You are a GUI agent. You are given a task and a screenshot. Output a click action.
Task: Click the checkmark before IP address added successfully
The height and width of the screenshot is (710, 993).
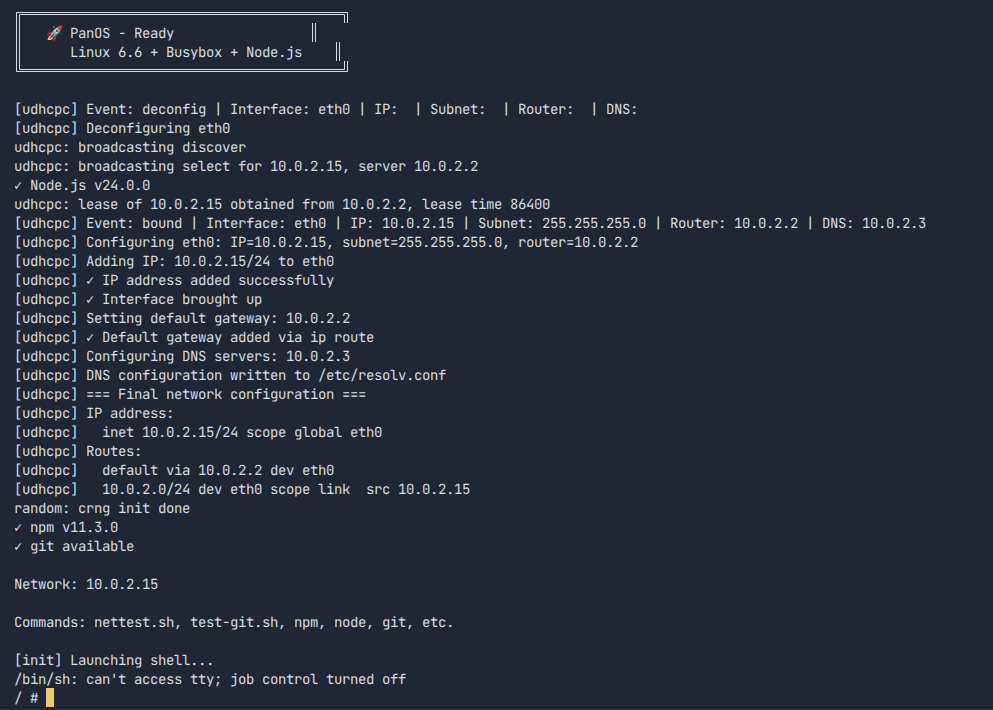(91, 280)
